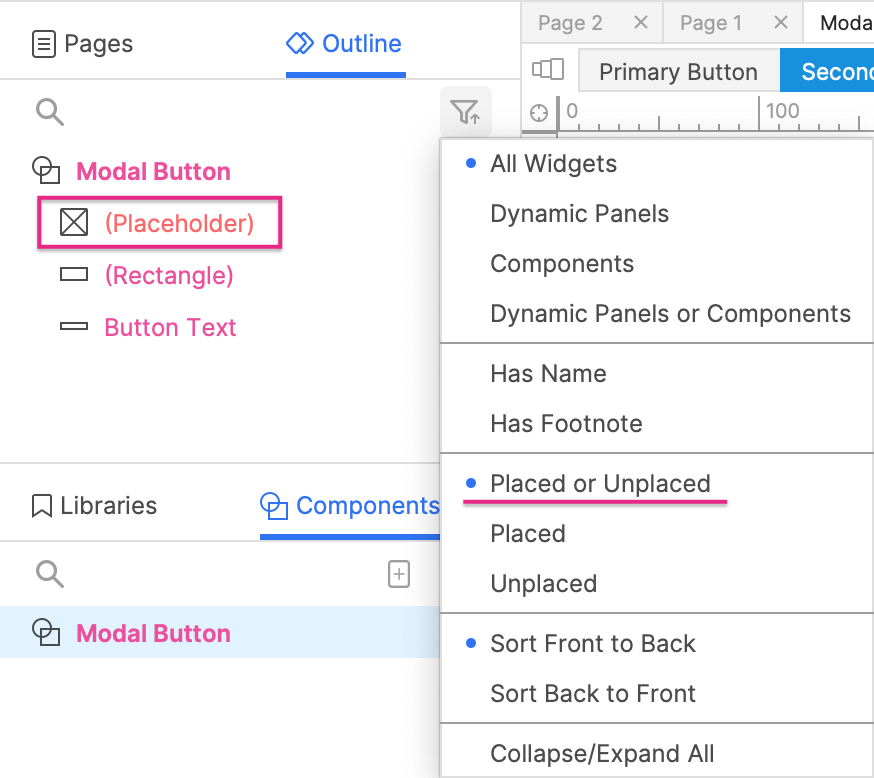Choose Collapse/Expand All in the menu

[602, 753]
